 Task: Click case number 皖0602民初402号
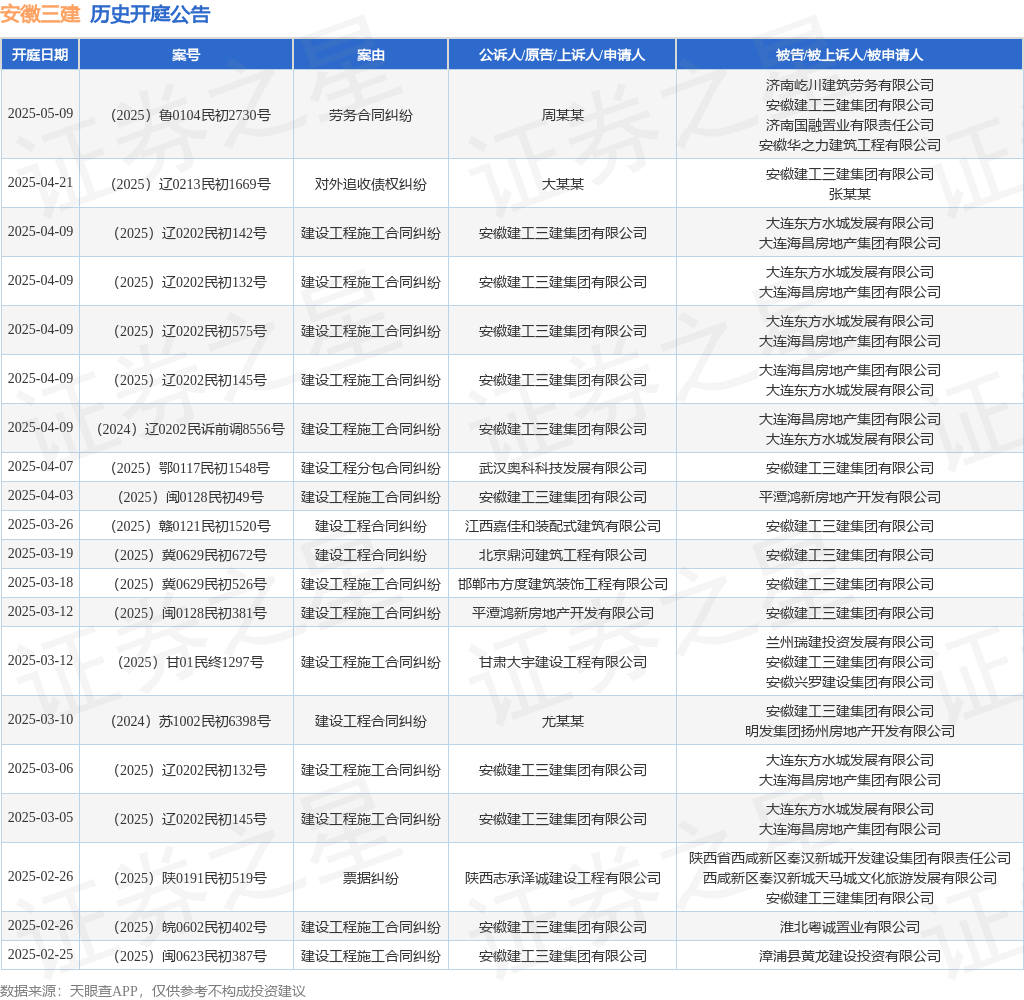190,927
